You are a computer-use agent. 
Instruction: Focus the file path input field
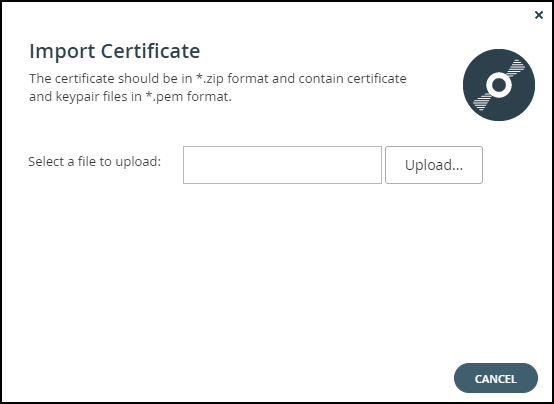pyautogui.click(x=282, y=165)
